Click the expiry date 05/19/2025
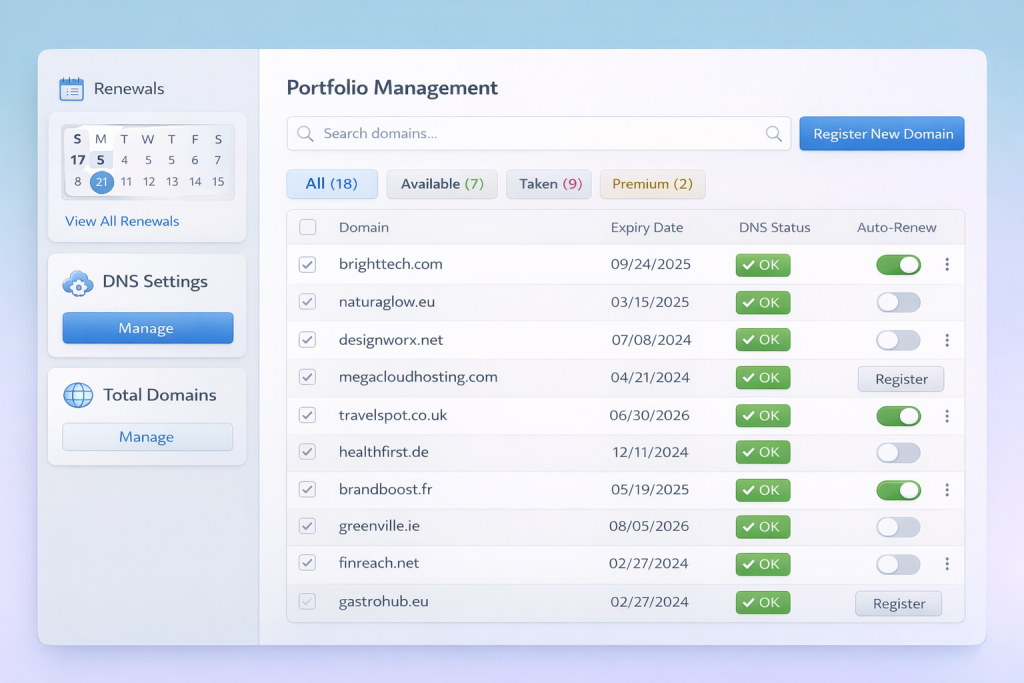This screenshot has width=1024, height=683. coord(650,490)
